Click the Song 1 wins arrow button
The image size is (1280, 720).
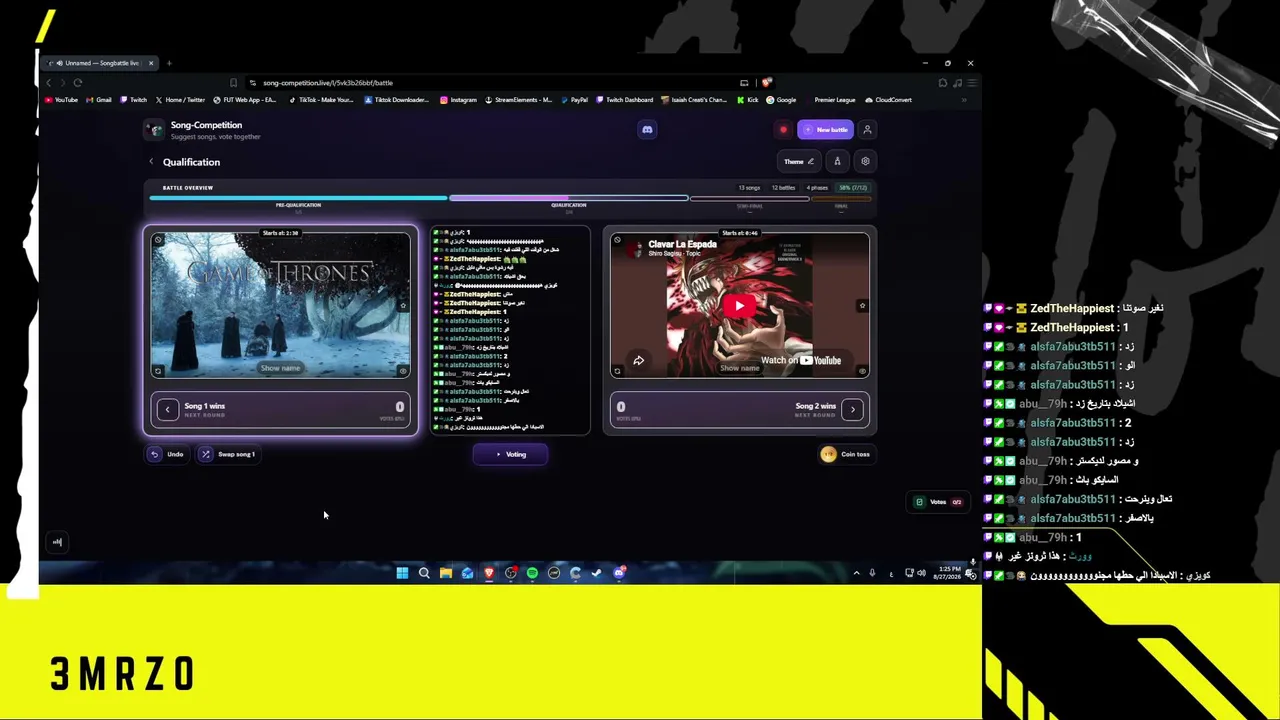point(167,409)
